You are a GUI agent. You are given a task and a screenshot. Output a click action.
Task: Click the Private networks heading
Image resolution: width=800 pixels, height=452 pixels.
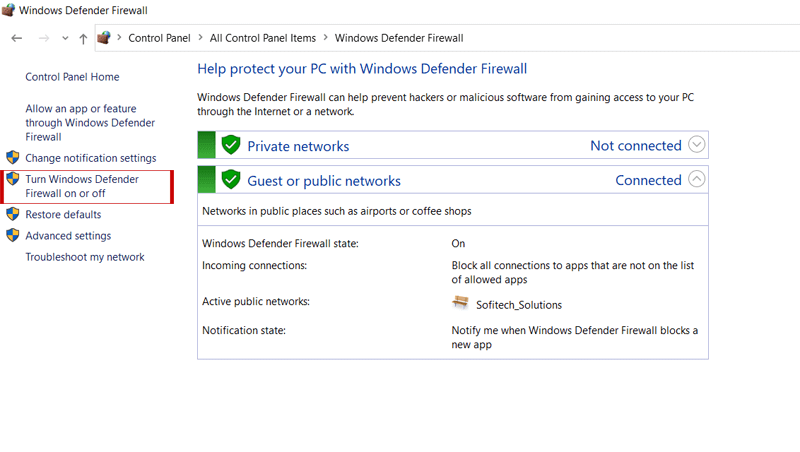(x=298, y=146)
